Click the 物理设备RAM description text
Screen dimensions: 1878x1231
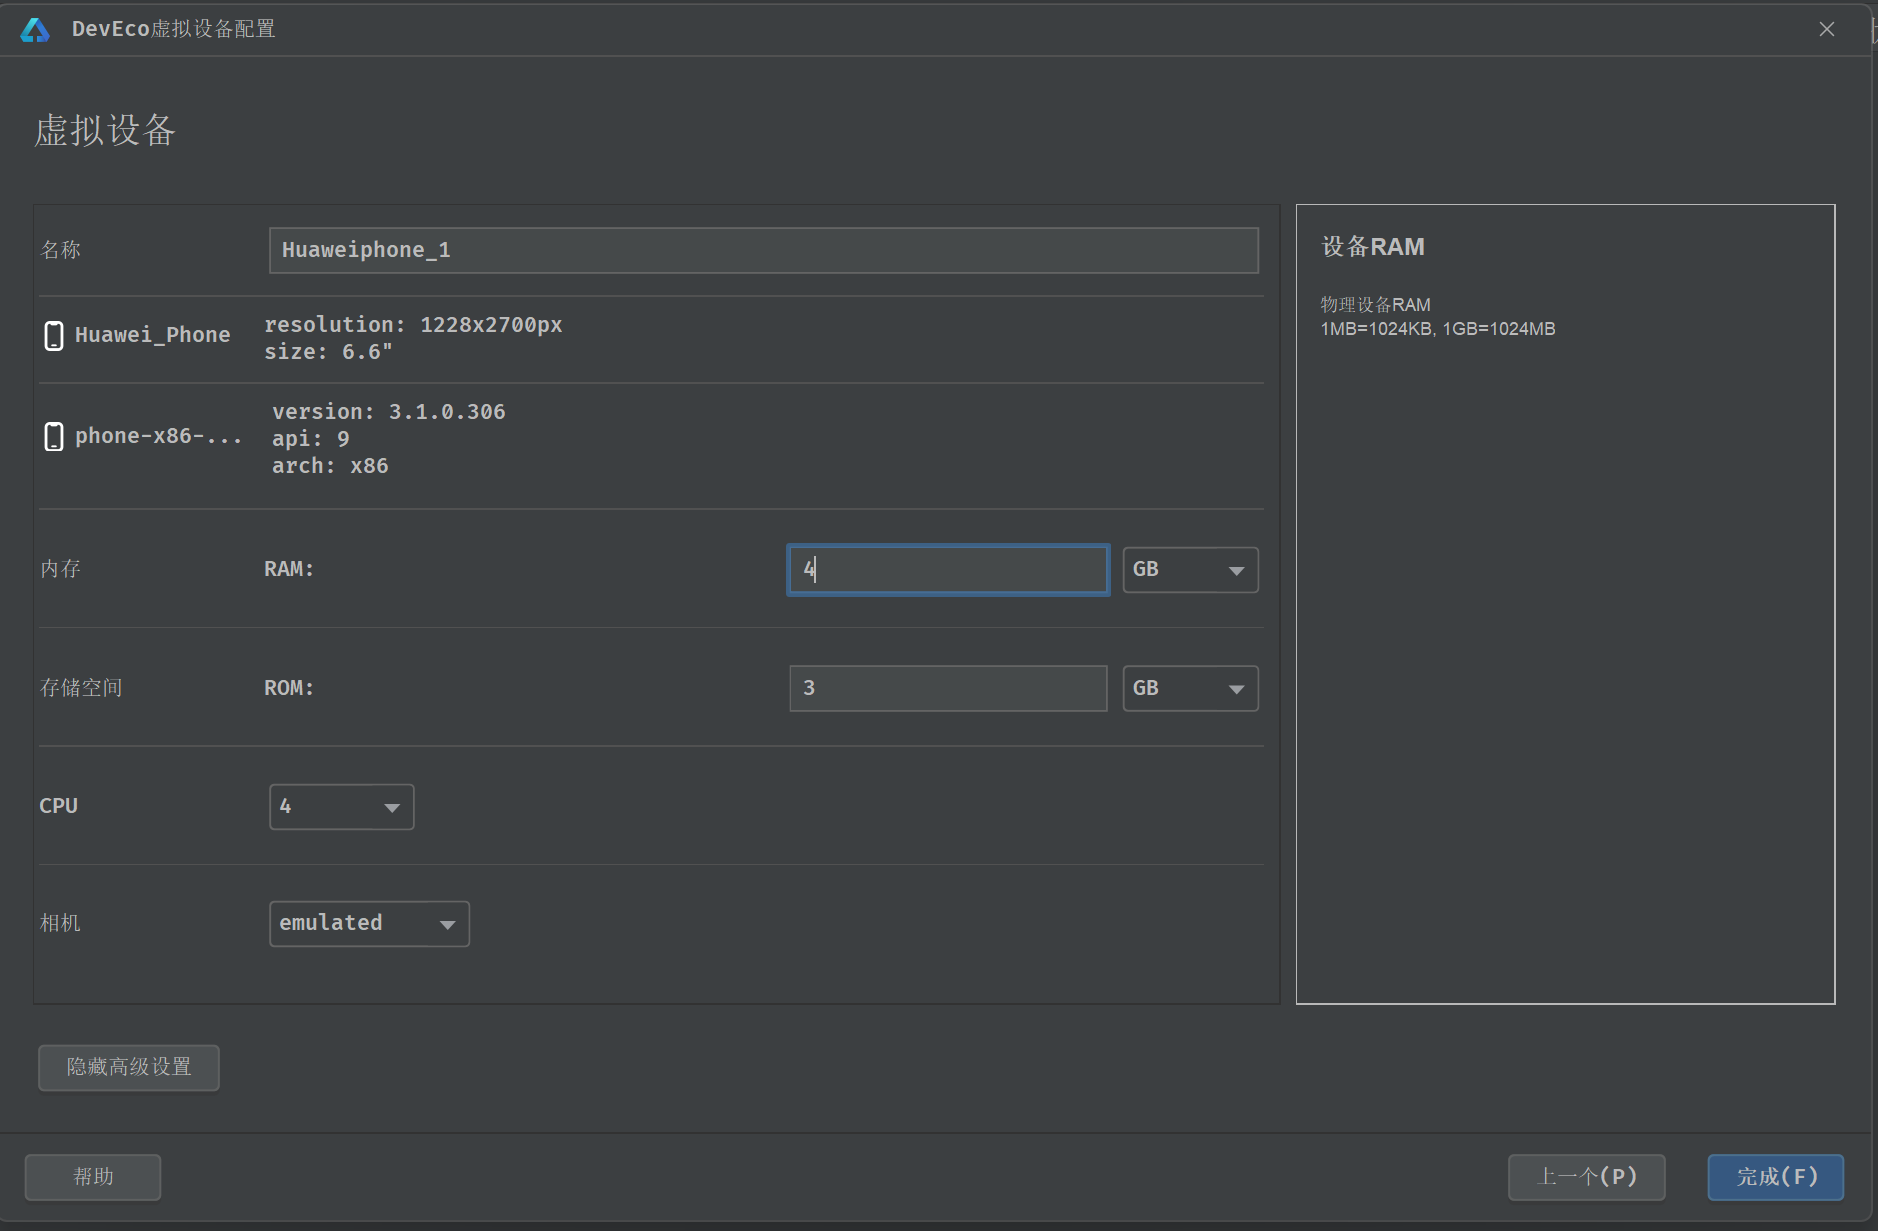click(x=1375, y=305)
